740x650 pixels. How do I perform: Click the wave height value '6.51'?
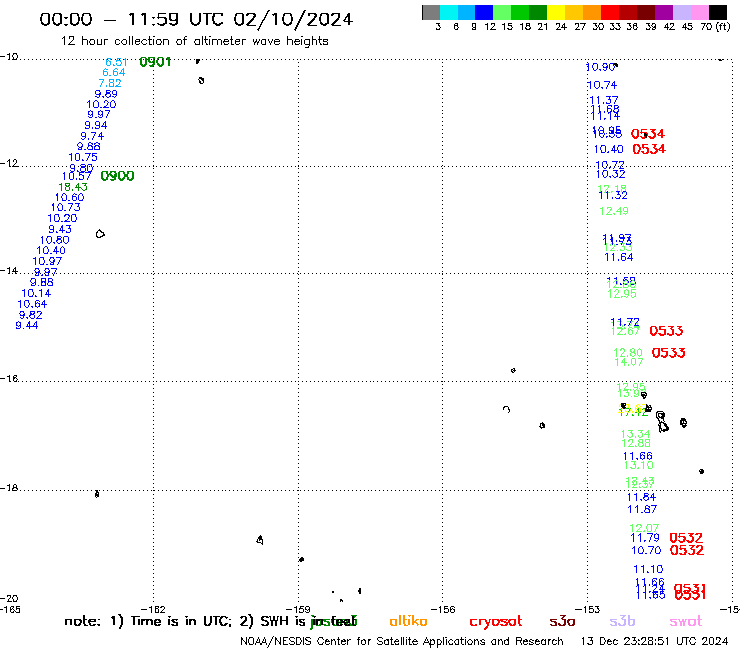coord(116,62)
